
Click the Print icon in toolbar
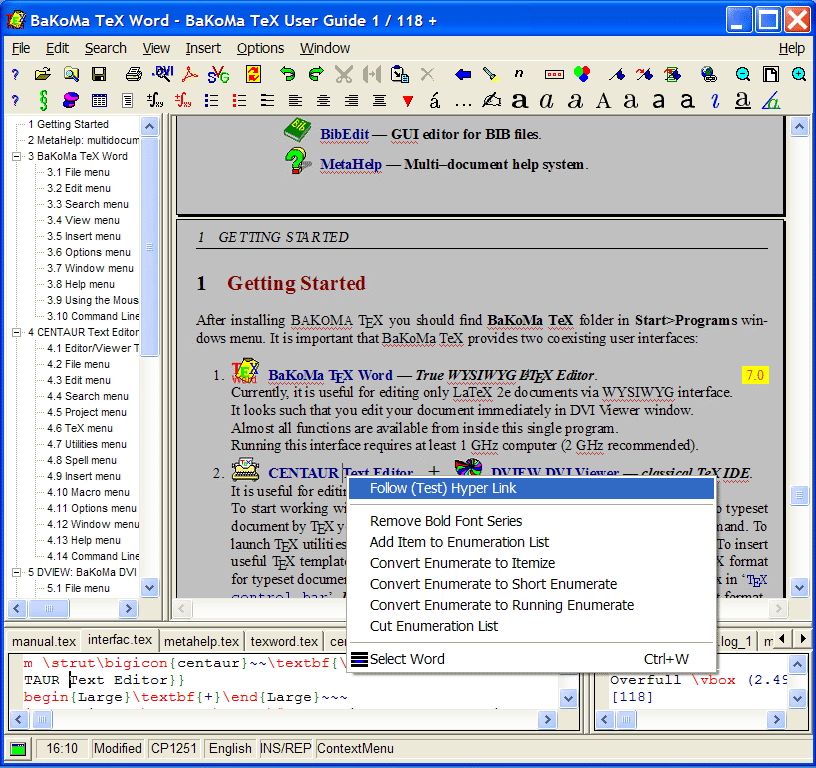(133, 74)
